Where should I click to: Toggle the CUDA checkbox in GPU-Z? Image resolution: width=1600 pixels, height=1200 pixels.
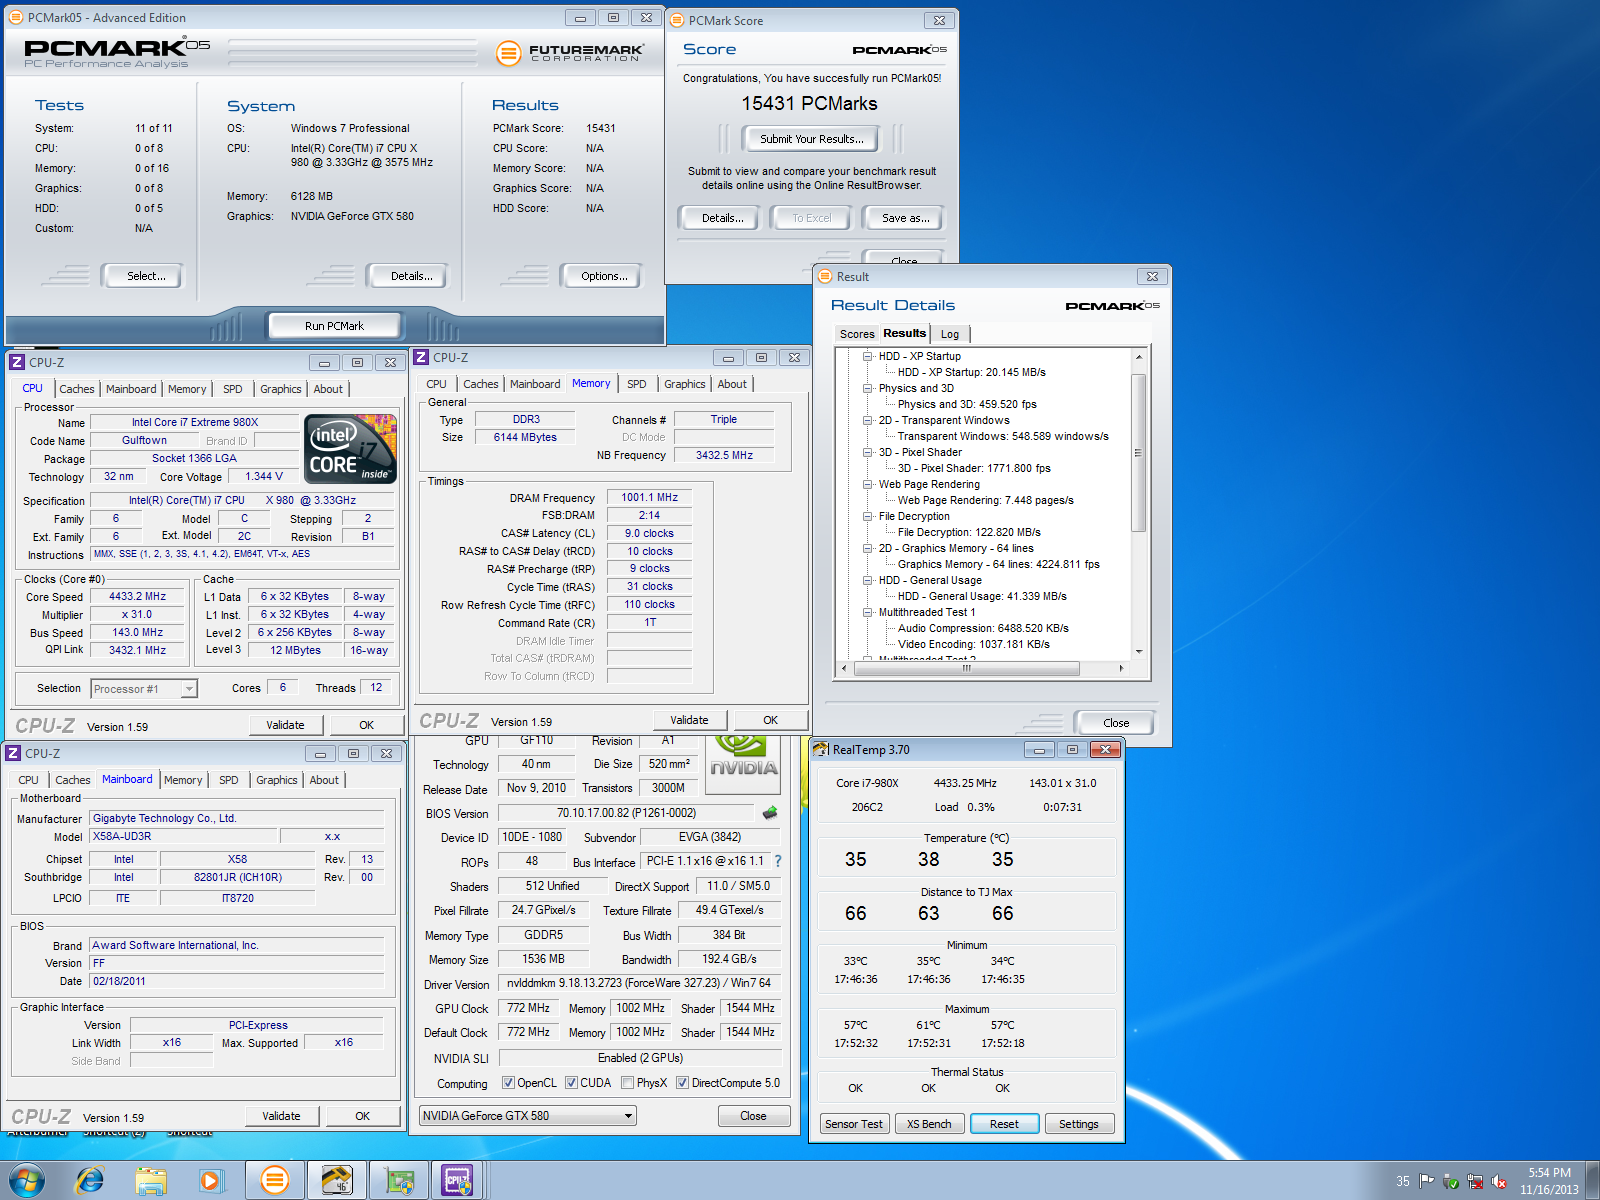pyautogui.click(x=571, y=1083)
